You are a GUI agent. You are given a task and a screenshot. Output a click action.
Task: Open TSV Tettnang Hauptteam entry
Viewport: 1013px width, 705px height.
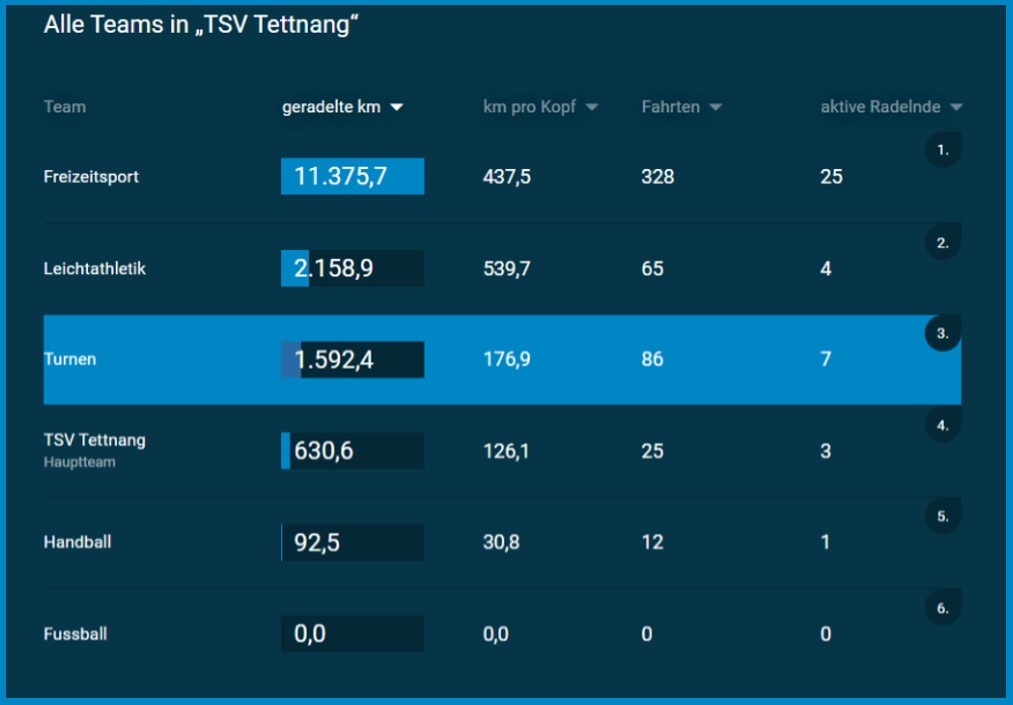tap(94, 450)
